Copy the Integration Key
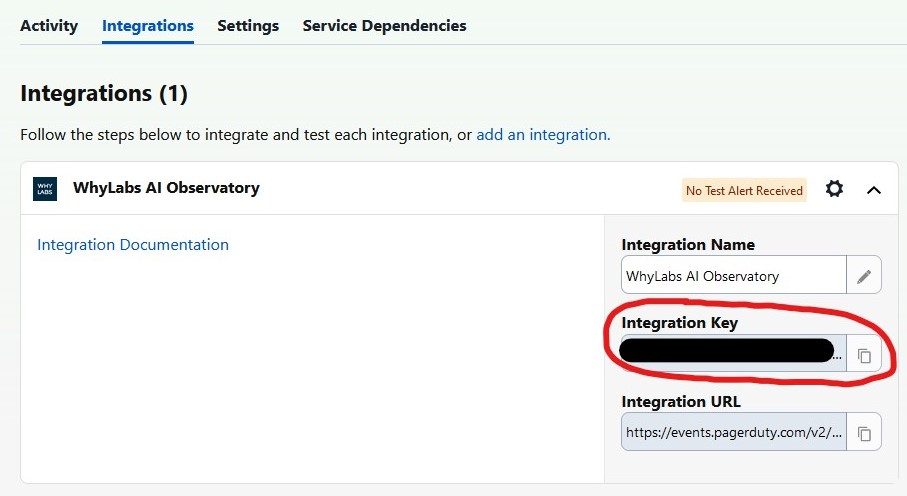 (x=864, y=355)
